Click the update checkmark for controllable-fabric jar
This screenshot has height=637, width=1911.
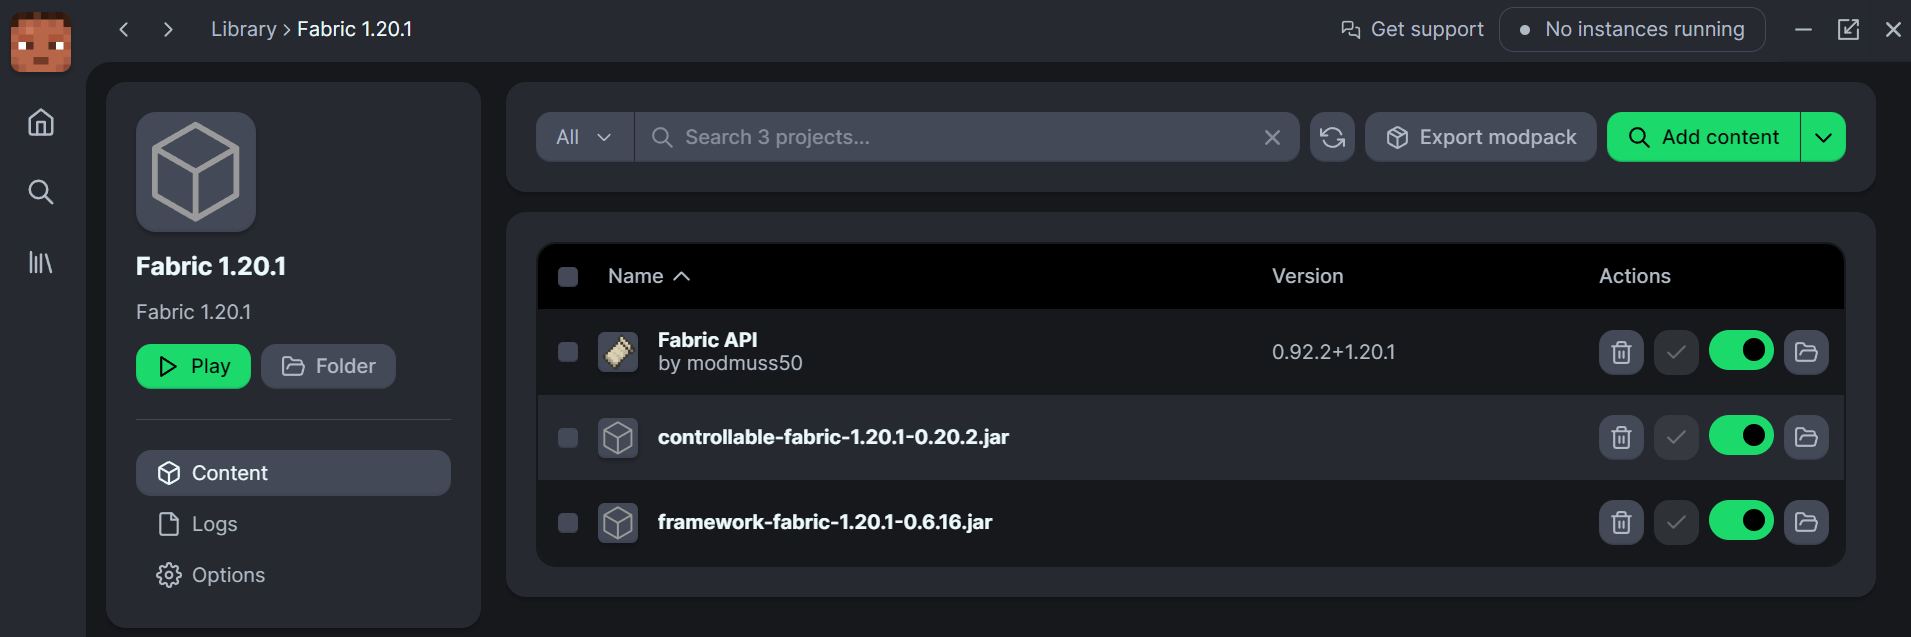[1676, 437]
